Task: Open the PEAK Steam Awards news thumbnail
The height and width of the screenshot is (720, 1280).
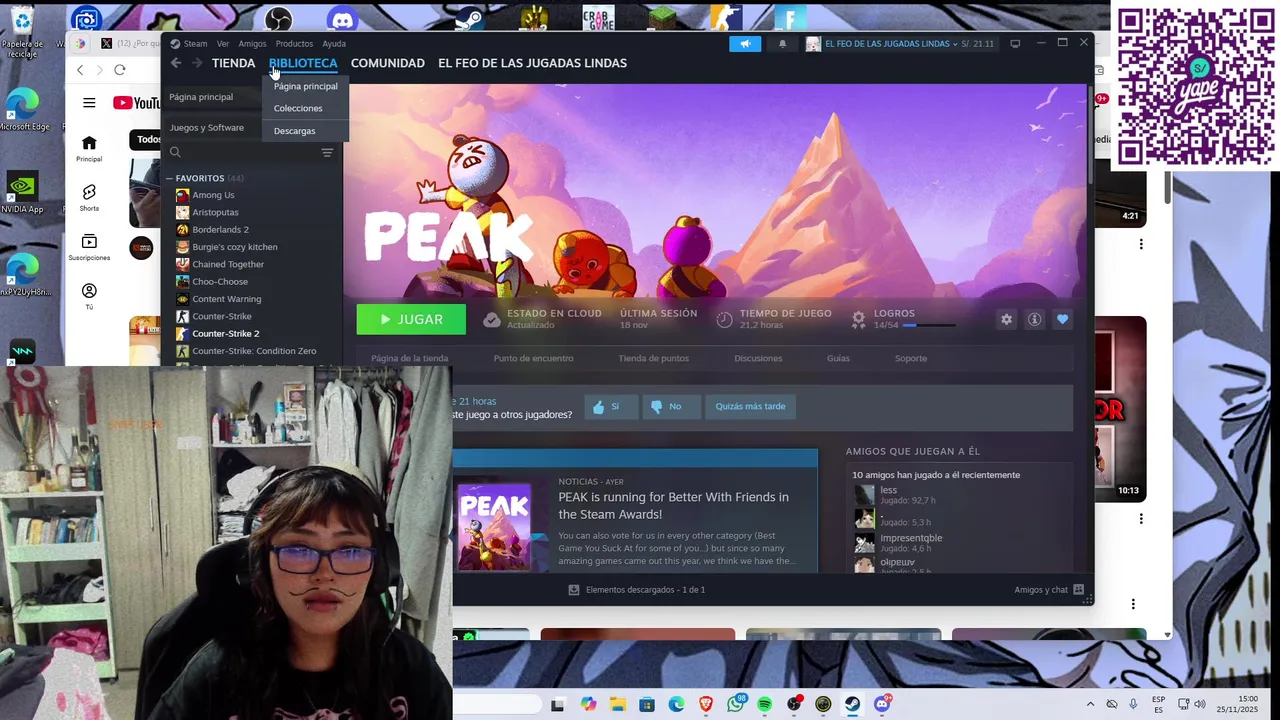Action: coord(494,527)
